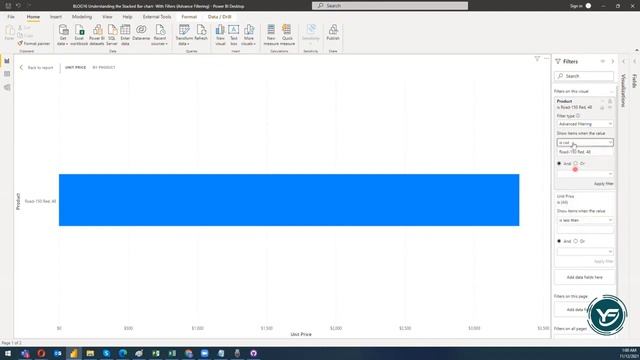The height and width of the screenshot is (360, 640).
Task: Expand the Visualizations pane
Action: point(623,61)
